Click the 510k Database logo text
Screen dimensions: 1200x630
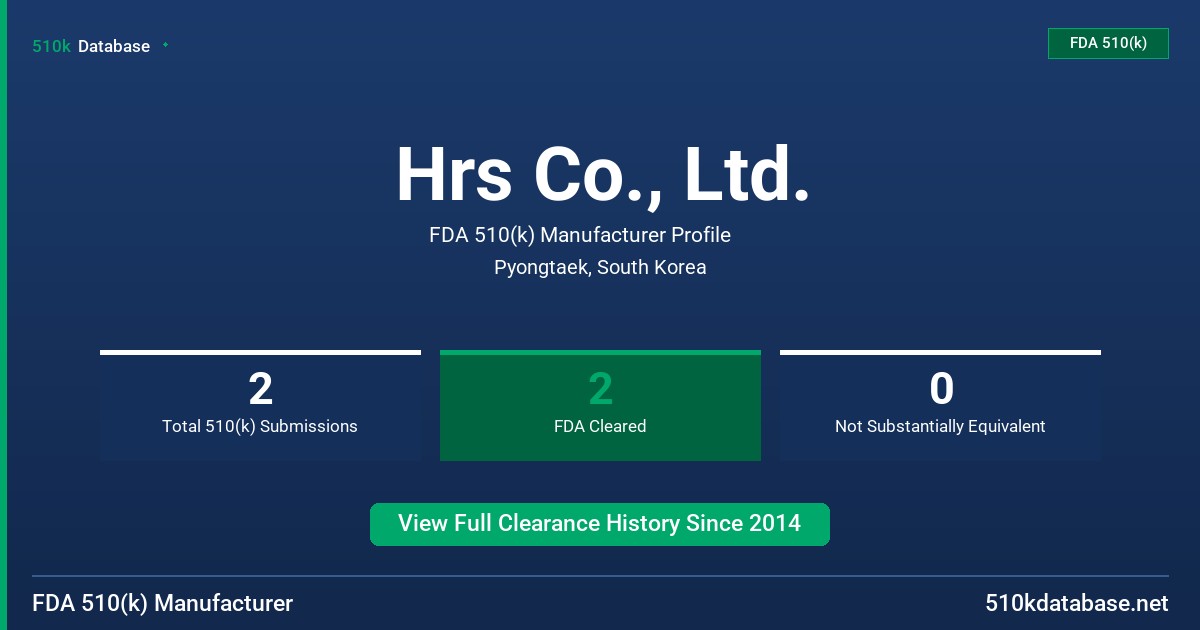pos(91,46)
